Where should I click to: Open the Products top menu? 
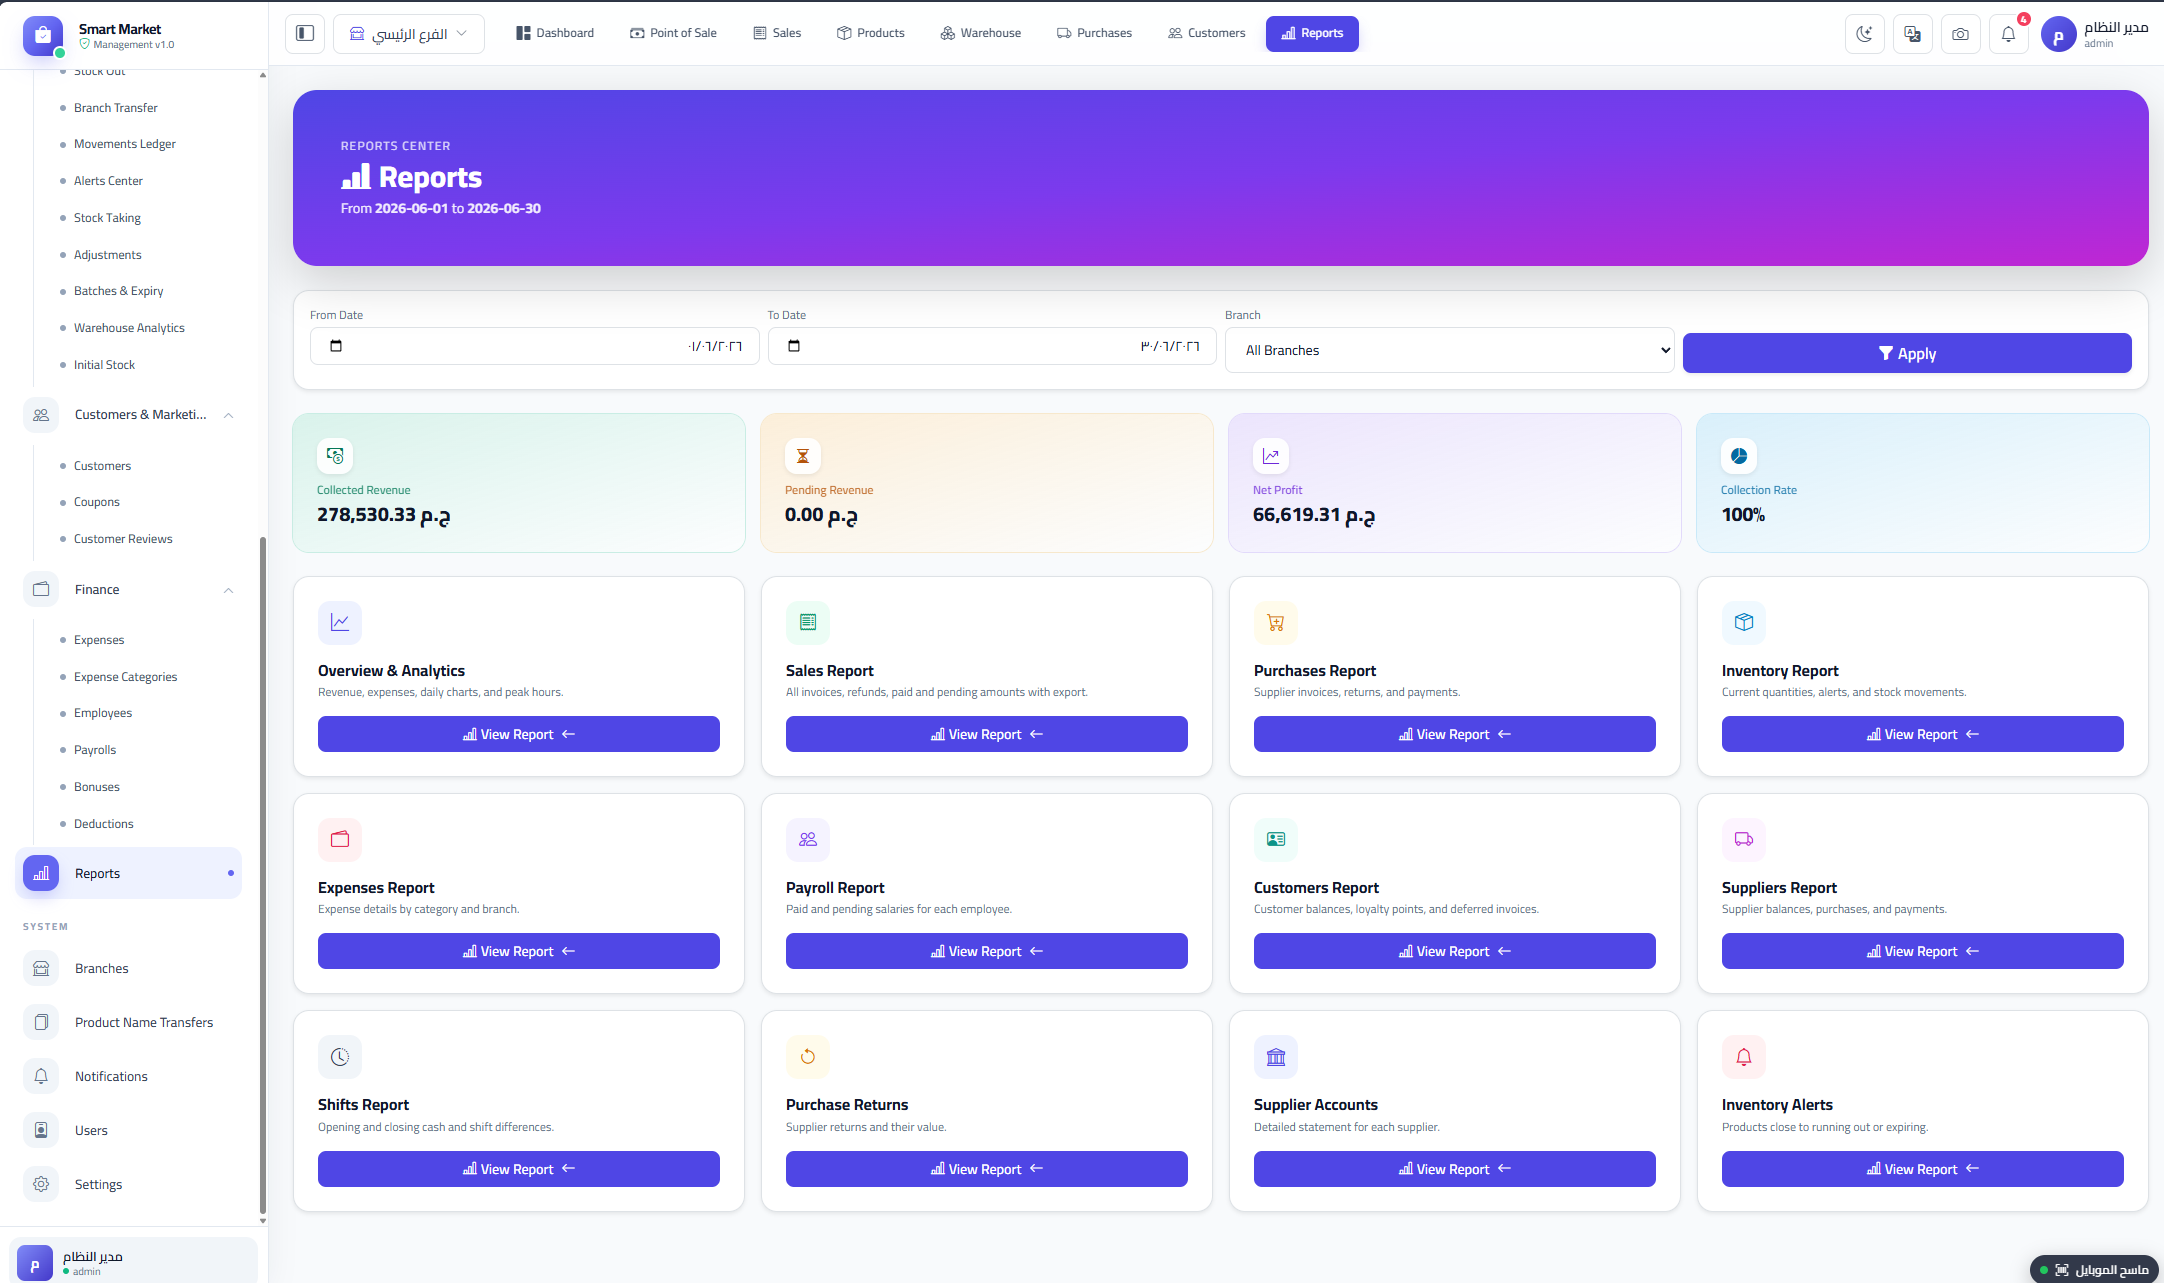pyautogui.click(x=870, y=33)
